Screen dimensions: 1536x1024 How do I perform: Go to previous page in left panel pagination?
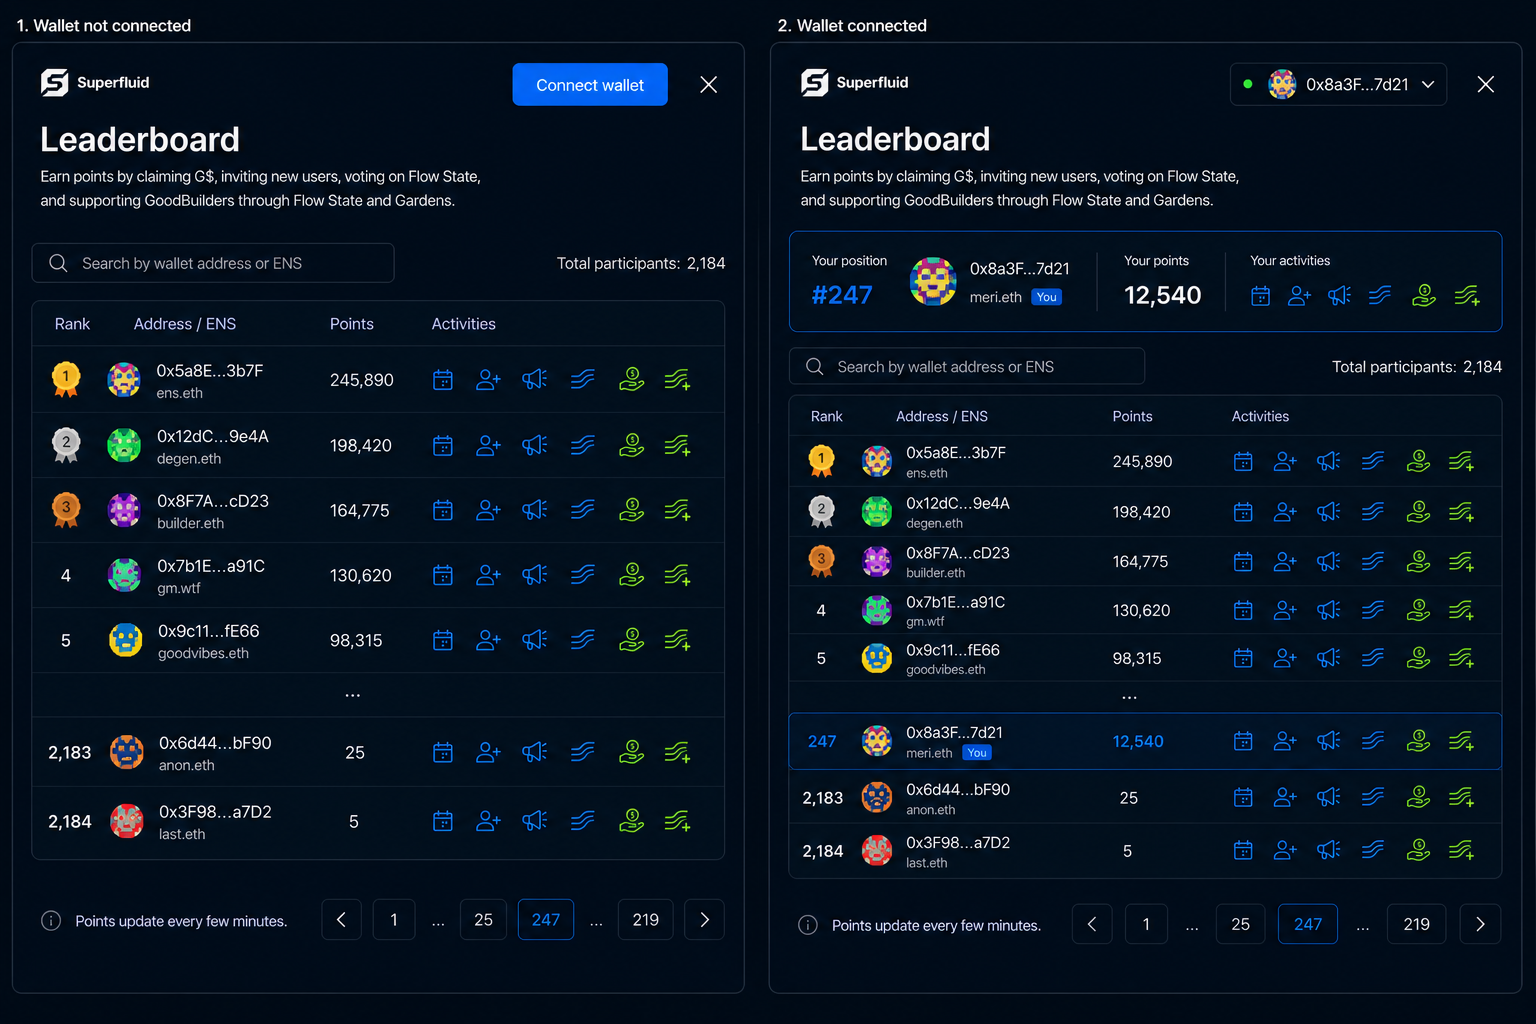click(341, 920)
